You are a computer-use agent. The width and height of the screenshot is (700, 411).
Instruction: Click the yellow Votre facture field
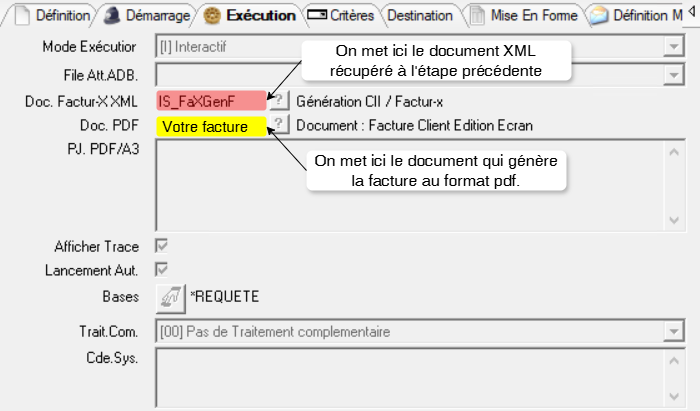211,126
